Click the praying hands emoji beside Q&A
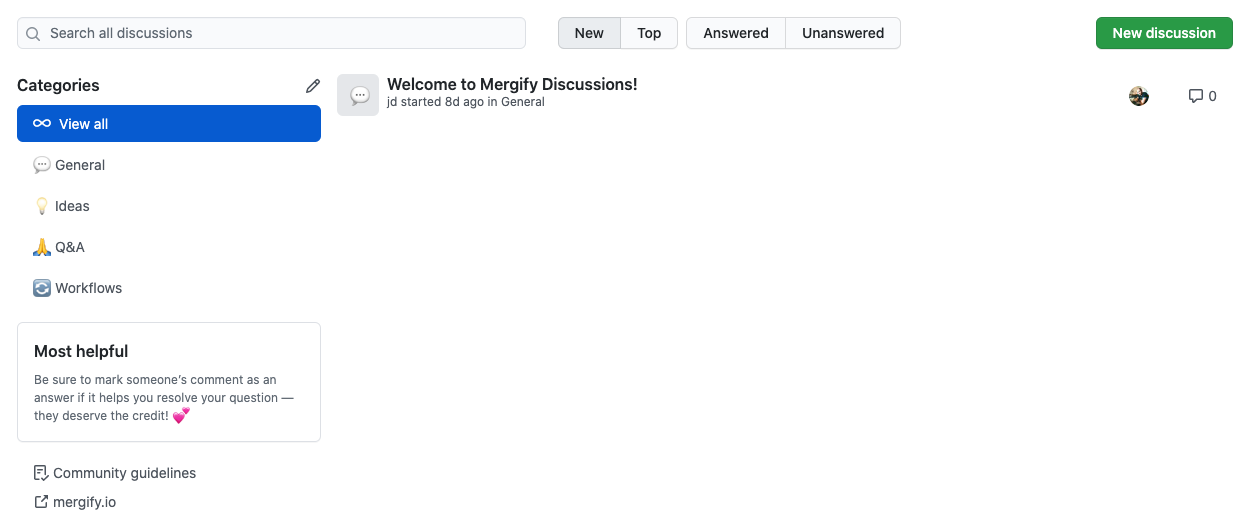 42,247
